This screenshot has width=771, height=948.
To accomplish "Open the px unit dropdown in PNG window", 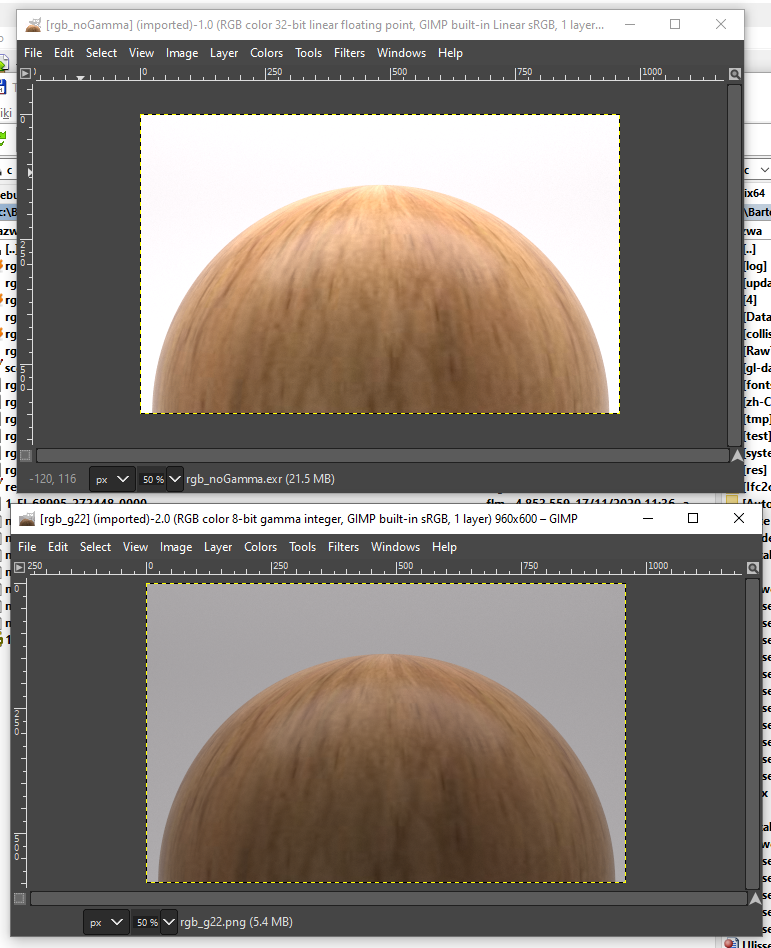I will [x=105, y=922].
